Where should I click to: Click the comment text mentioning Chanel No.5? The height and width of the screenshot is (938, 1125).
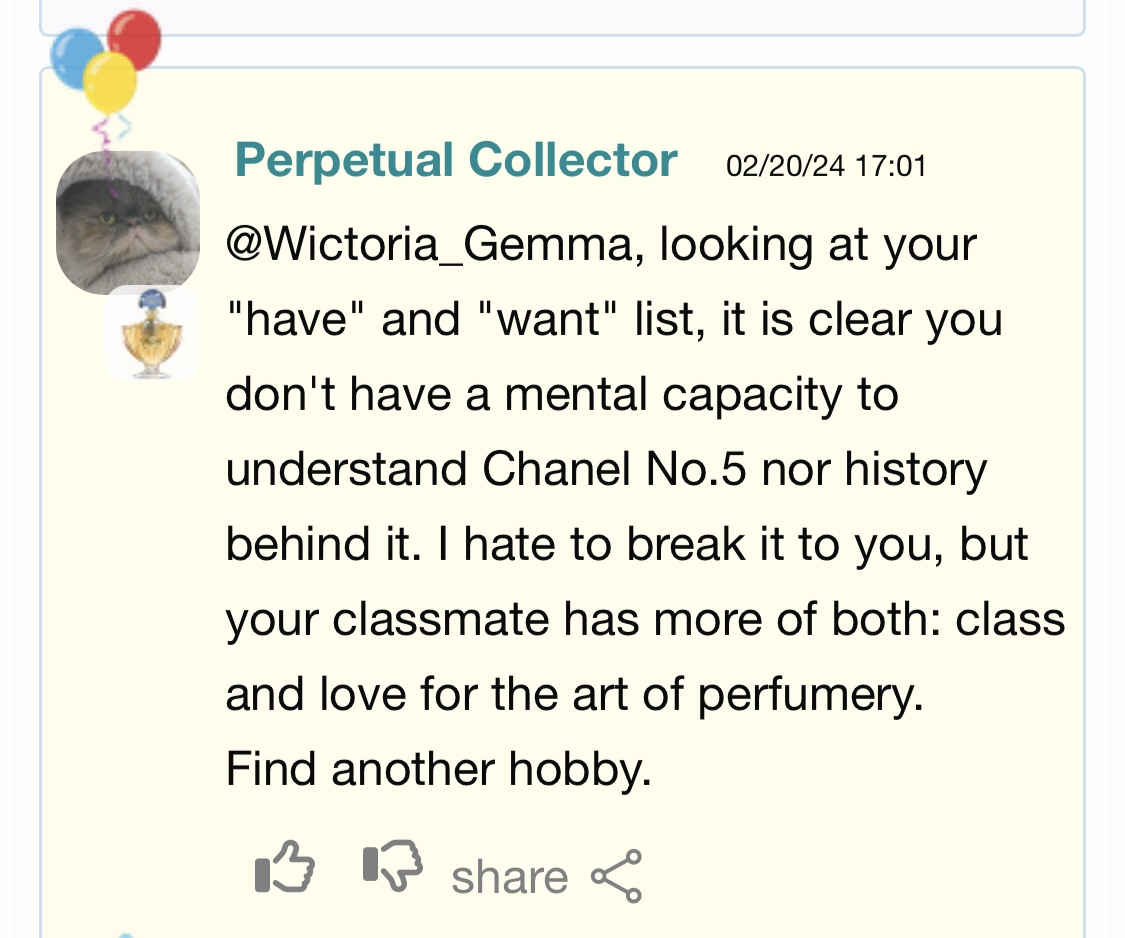[645, 469]
